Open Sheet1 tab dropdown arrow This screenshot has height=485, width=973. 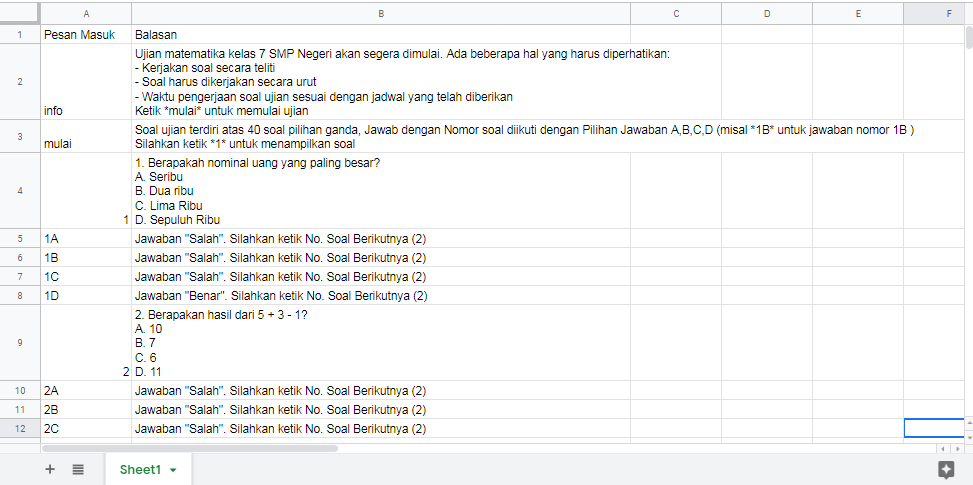pos(173,470)
